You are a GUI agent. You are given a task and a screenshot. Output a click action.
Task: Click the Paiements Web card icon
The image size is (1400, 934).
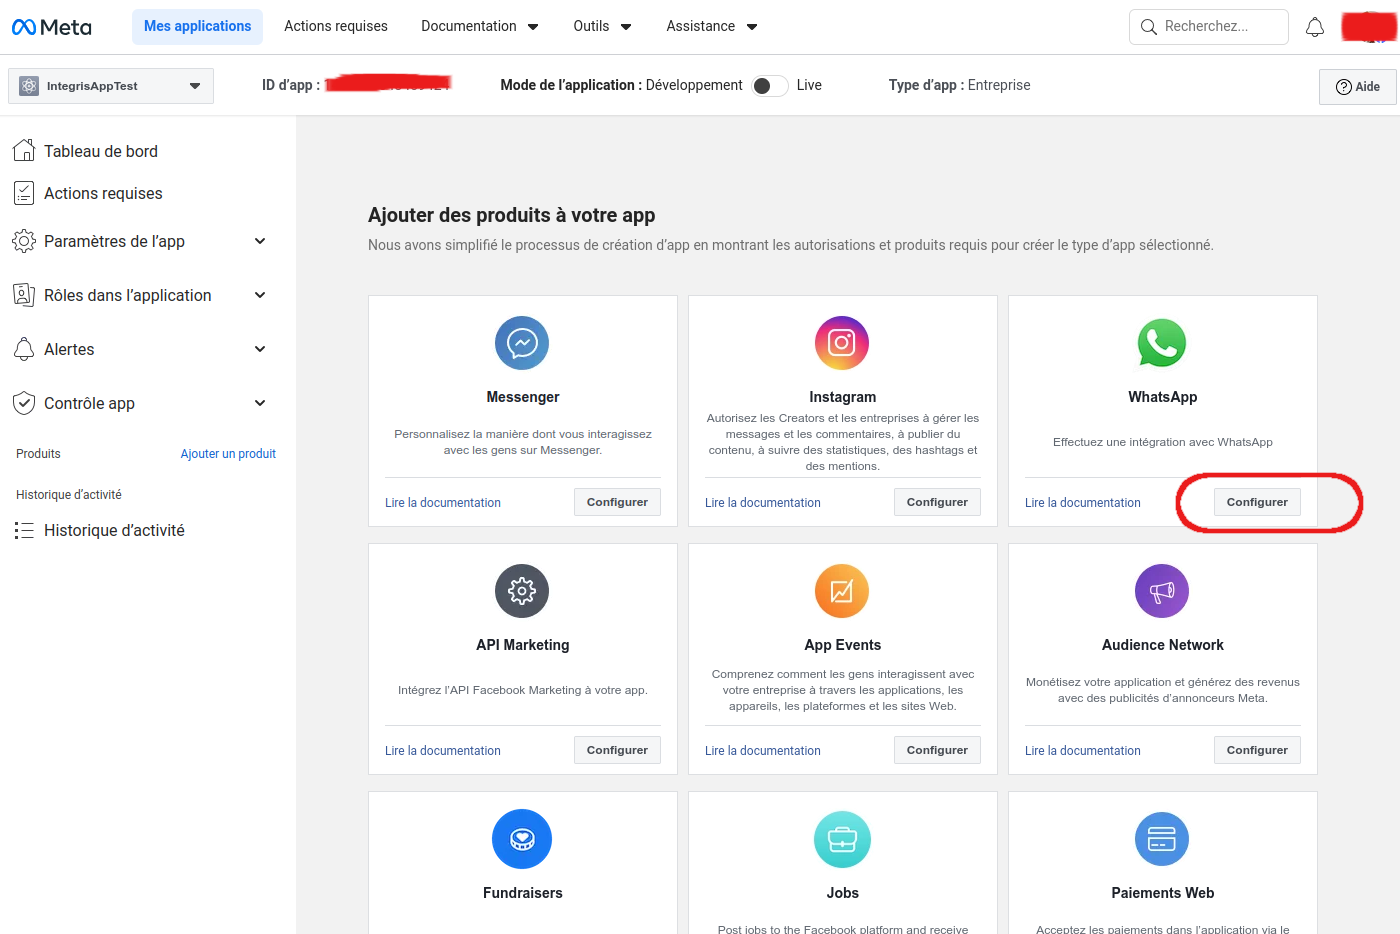point(1162,839)
